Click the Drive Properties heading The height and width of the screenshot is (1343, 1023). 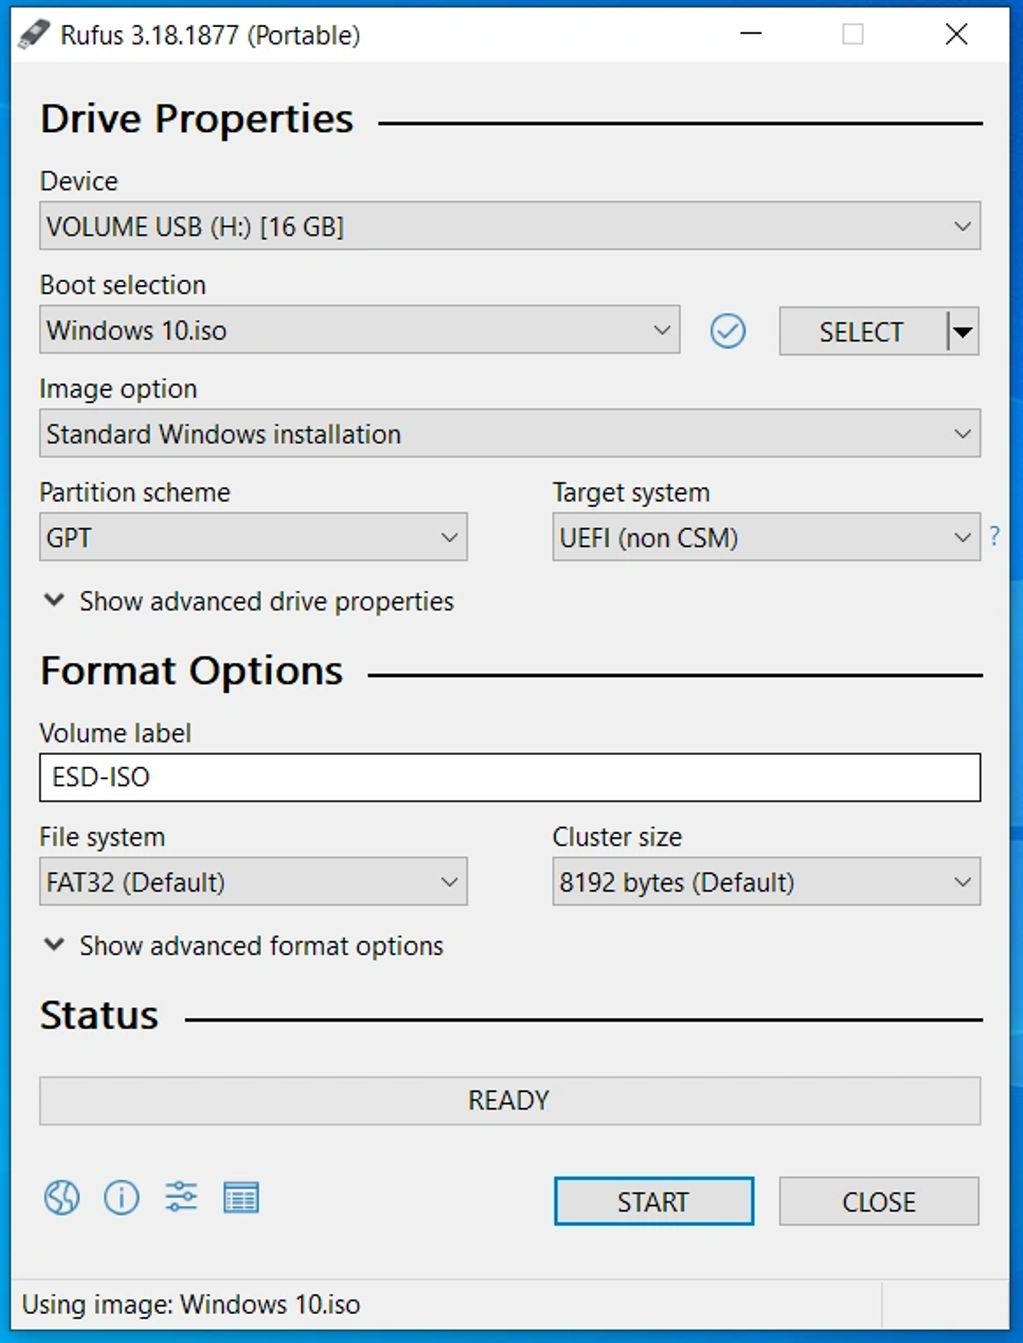pos(197,119)
